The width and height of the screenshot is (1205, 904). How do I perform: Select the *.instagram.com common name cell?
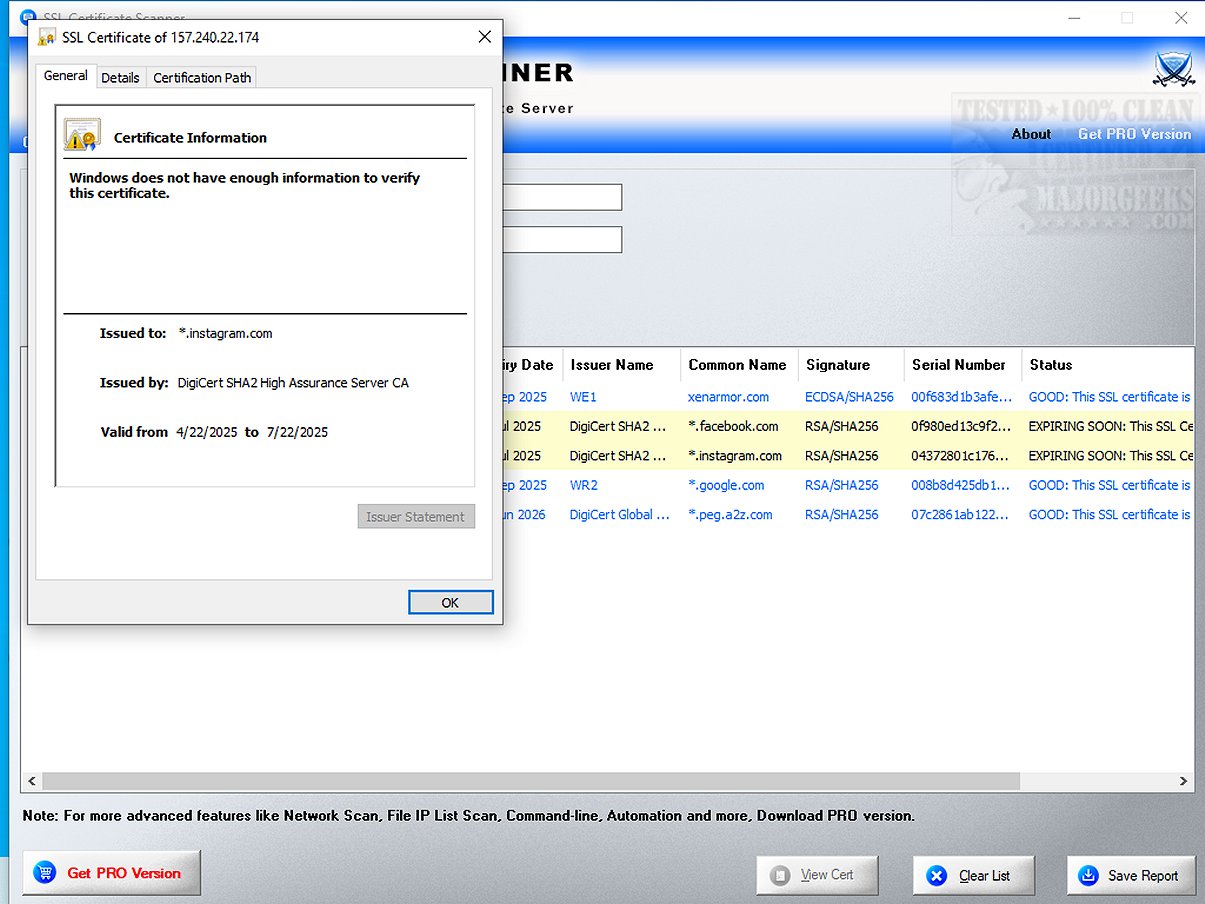point(735,455)
